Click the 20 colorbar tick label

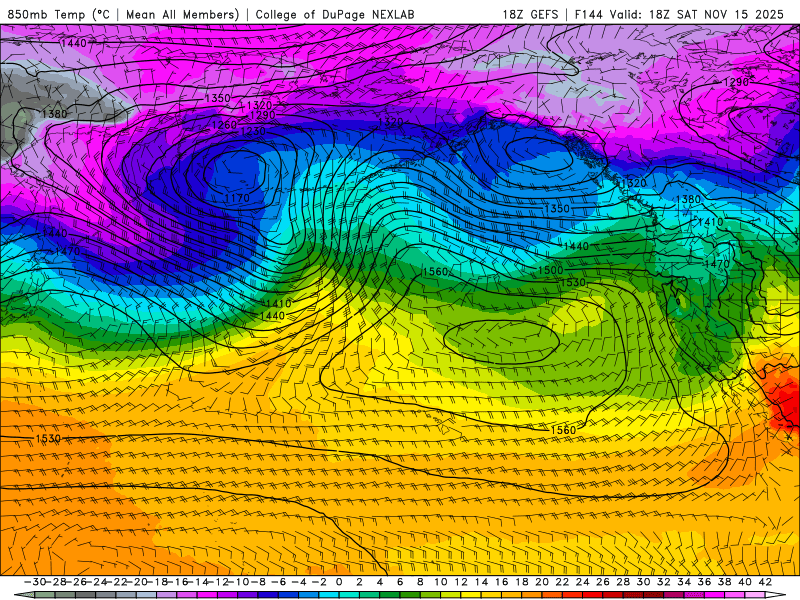[542, 582]
